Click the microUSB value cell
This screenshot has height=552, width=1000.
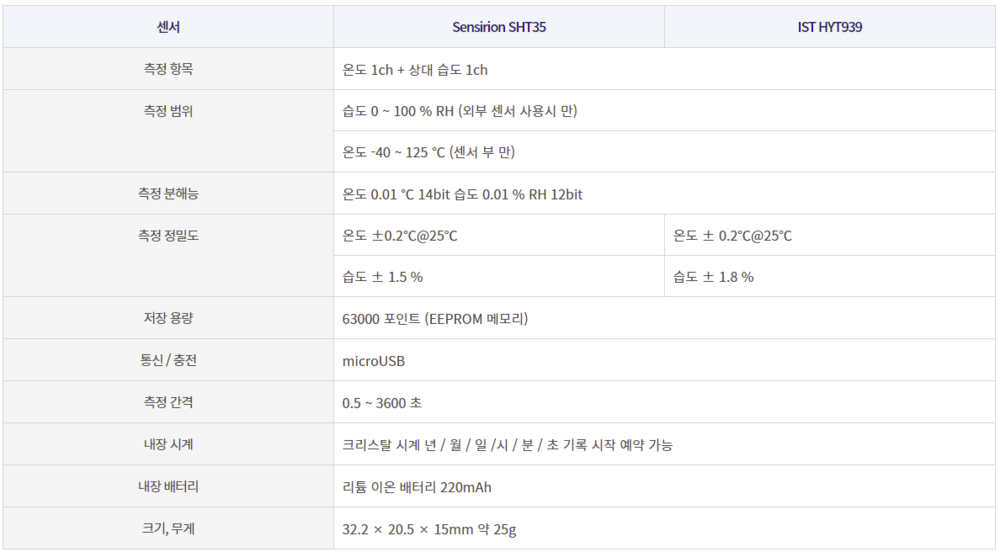(373, 361)
